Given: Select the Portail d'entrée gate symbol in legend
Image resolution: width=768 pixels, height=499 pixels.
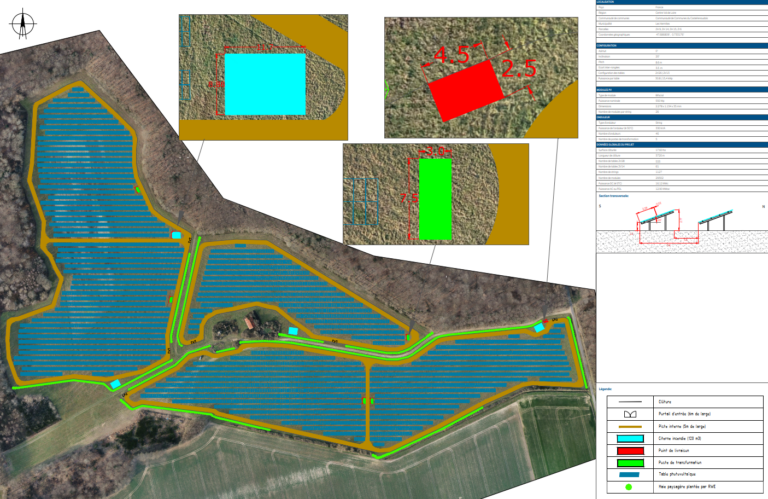Looking at the screenshot, I should [629, 412].
